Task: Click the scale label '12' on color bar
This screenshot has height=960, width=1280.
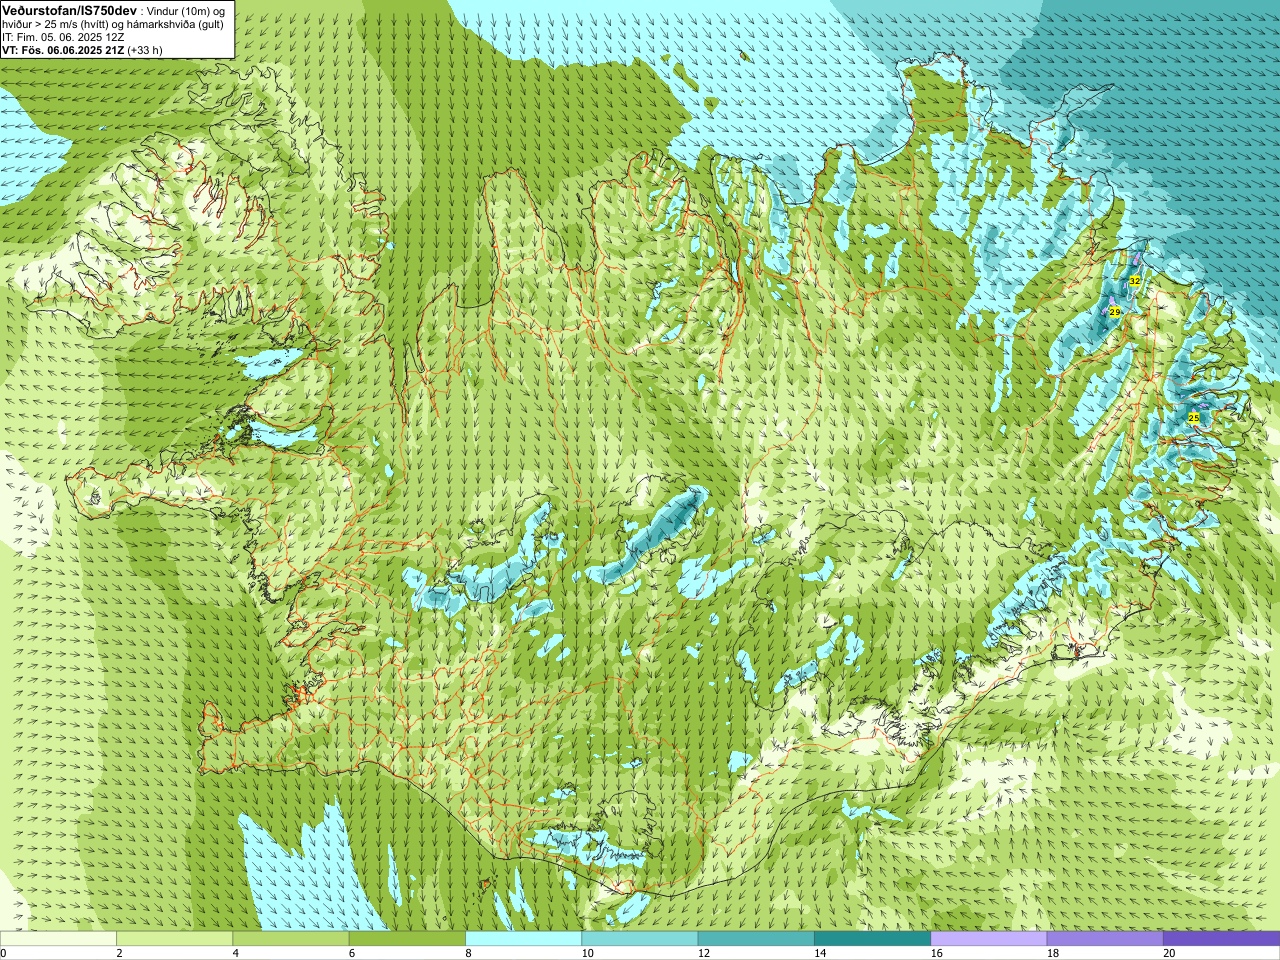Action: (704, 953)
